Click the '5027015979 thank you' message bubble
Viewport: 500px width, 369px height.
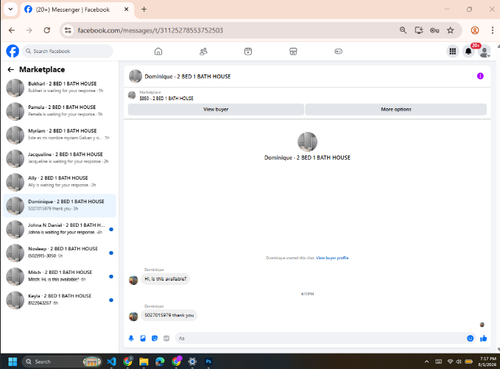coord(169,315)
